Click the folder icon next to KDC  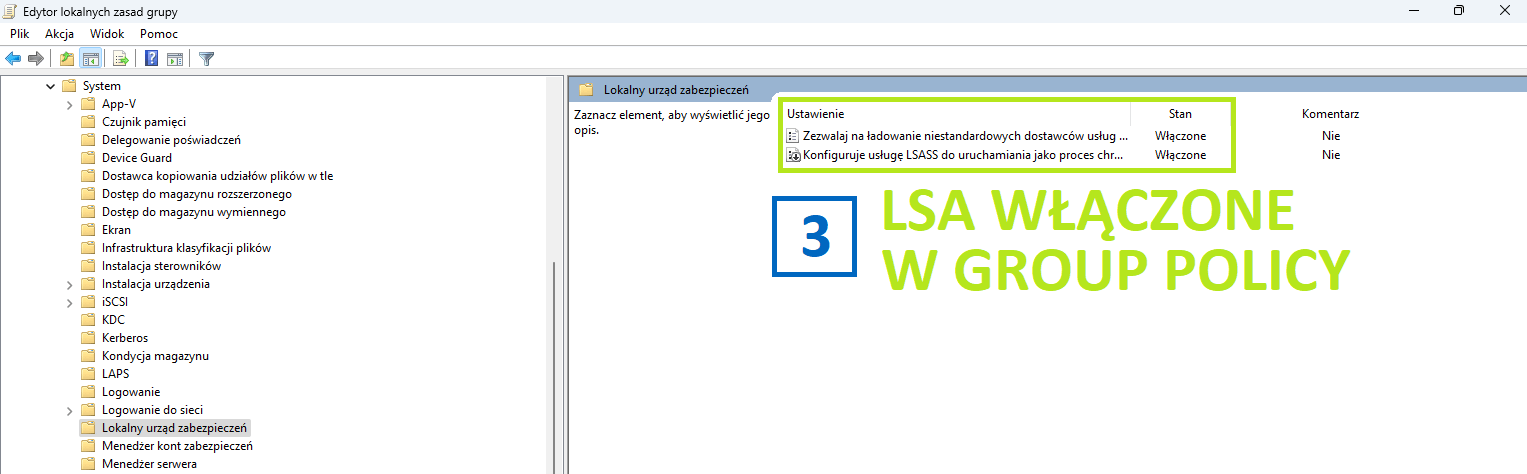click(88, 320)
